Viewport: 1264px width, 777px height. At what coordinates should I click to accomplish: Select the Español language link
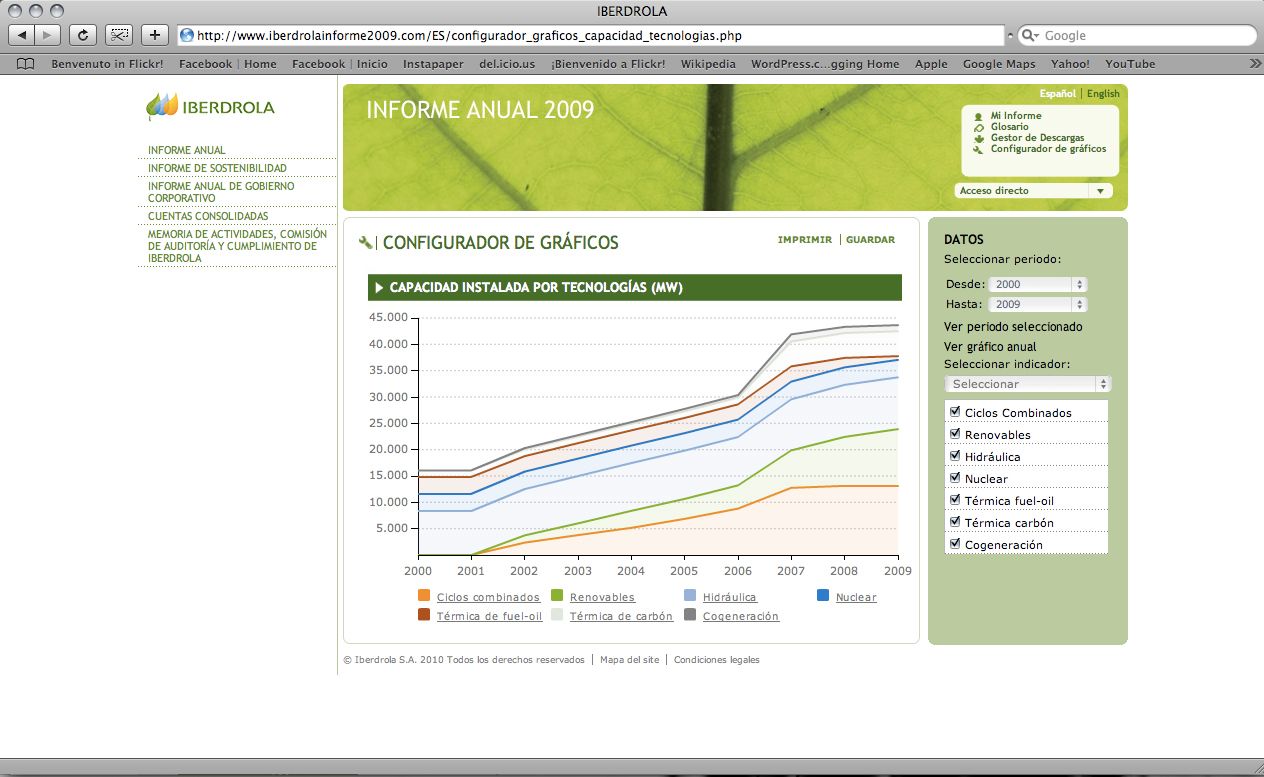1058,94
